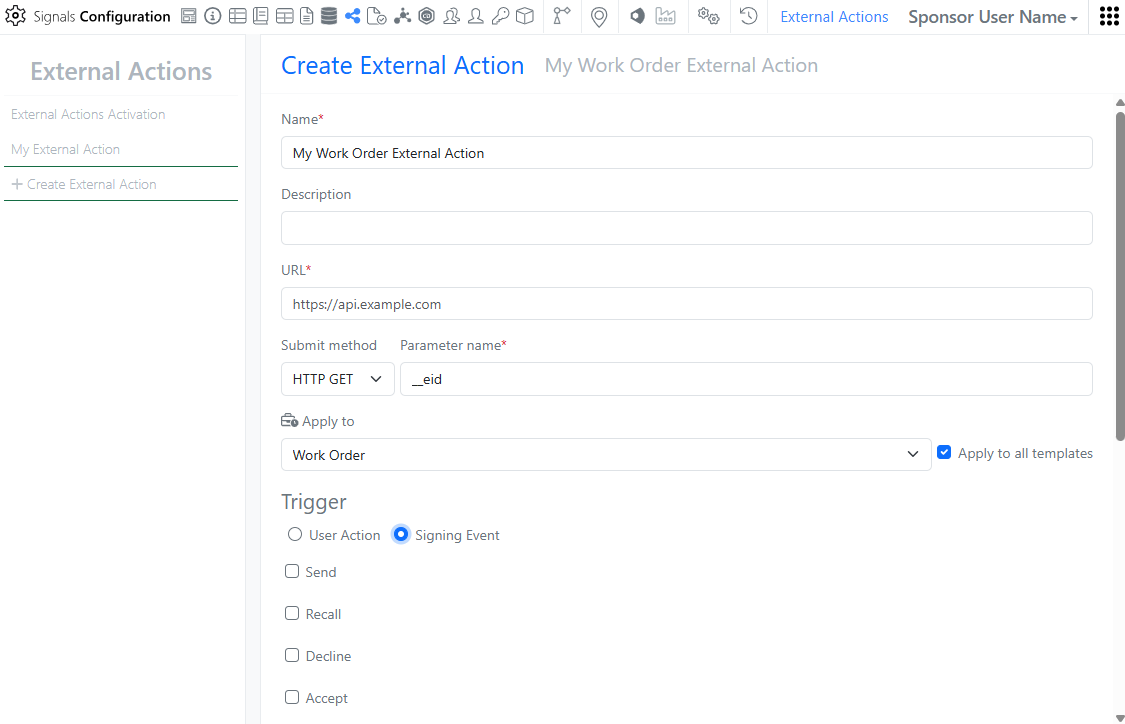Screen dimensions: 1125x724
Task: Open the document with checkmark icon
Action: point(377,16)
